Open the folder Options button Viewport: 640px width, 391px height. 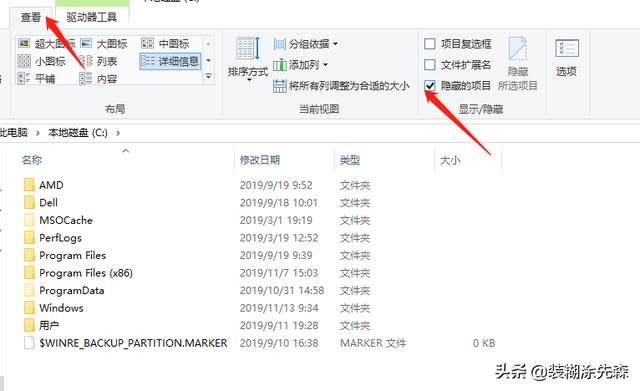[x=567, y=58]
